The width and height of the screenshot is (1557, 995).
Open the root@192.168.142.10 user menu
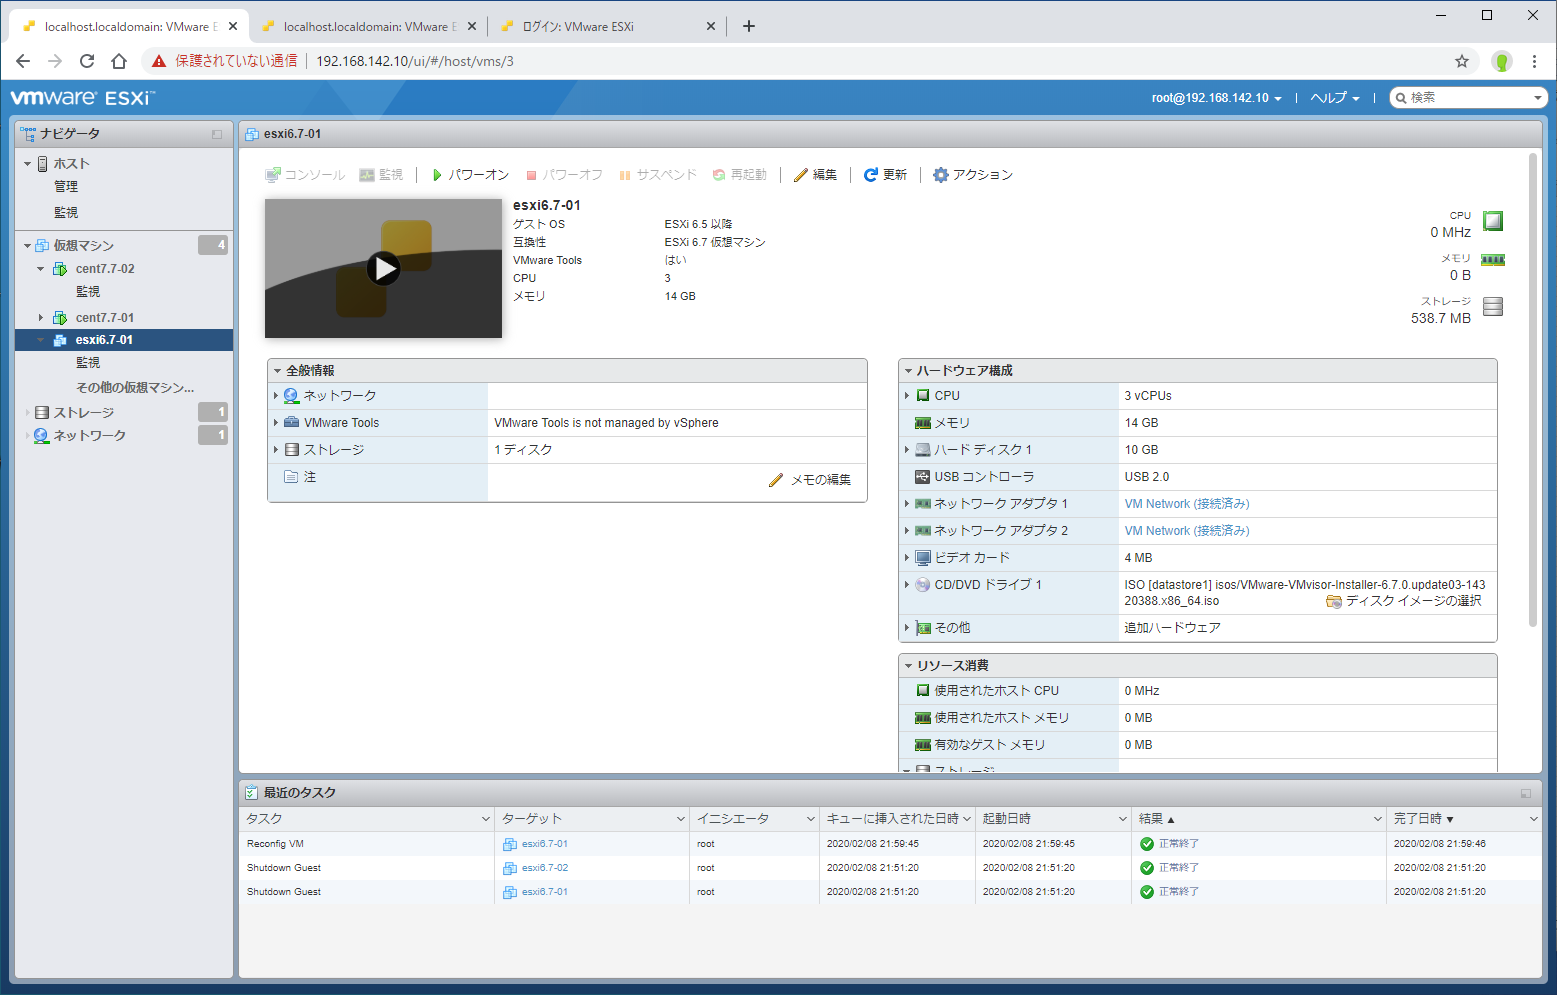[x=1216, y=98]
